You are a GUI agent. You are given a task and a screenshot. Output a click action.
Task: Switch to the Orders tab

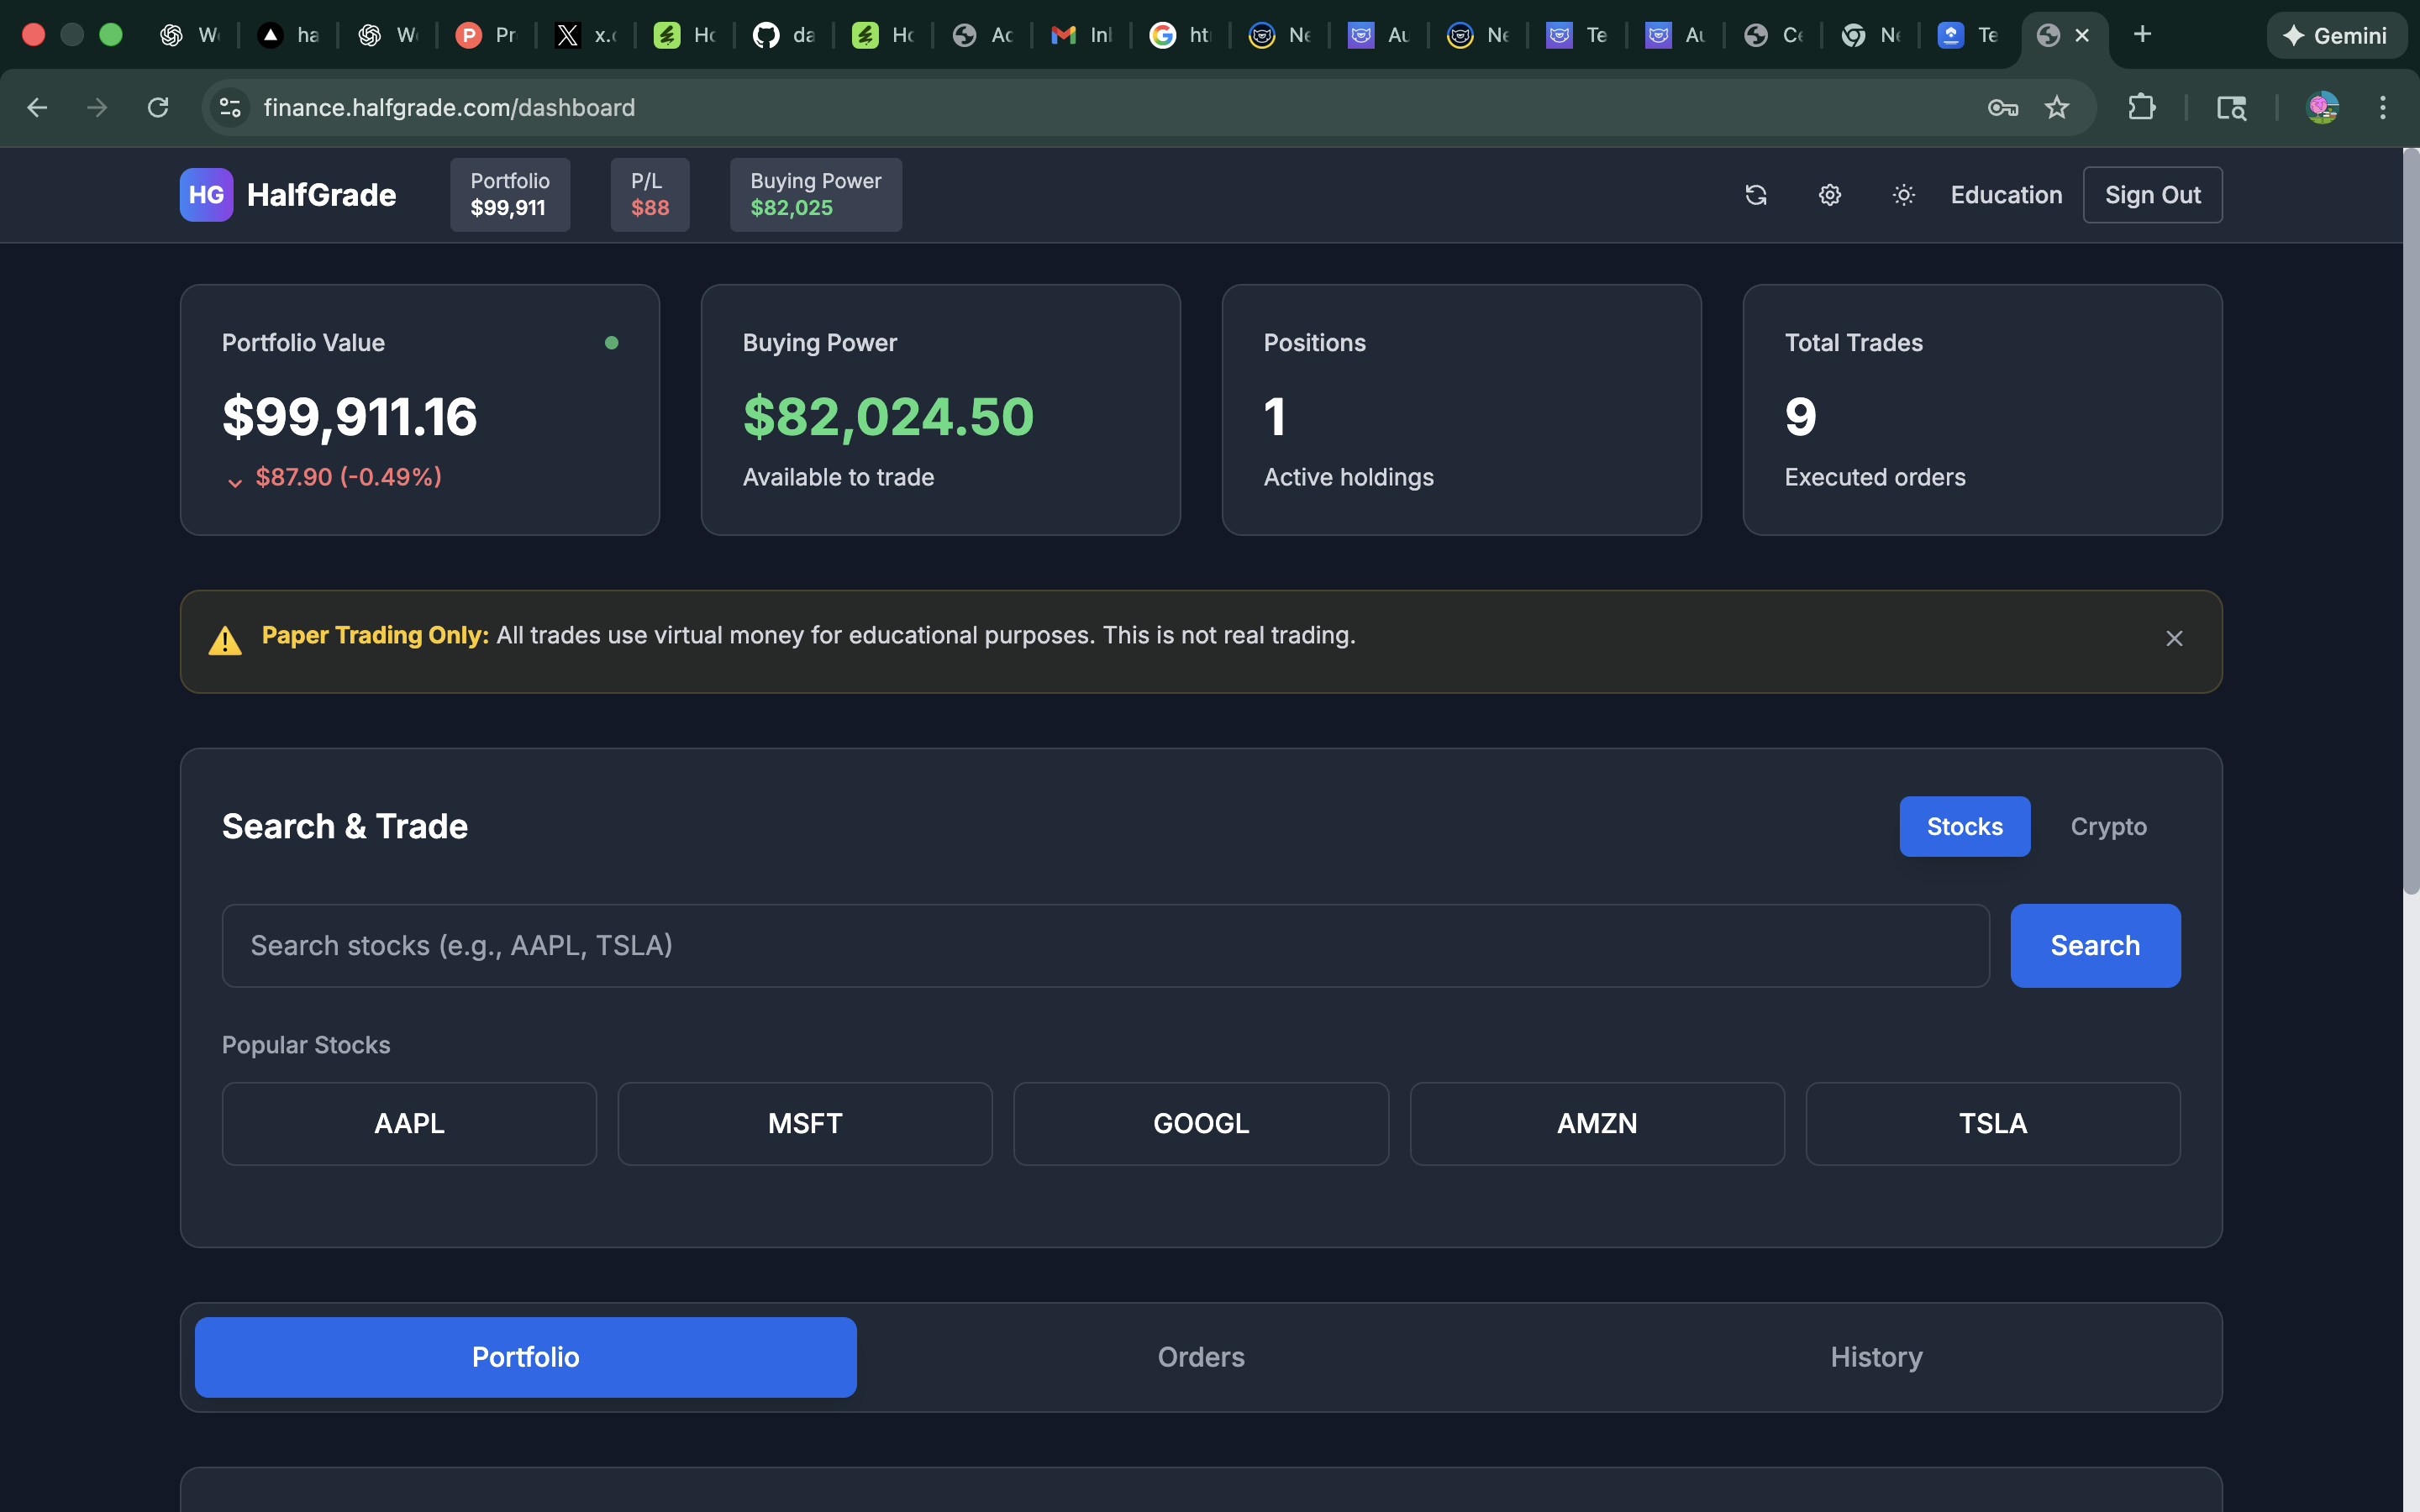pos(1200,1356)
